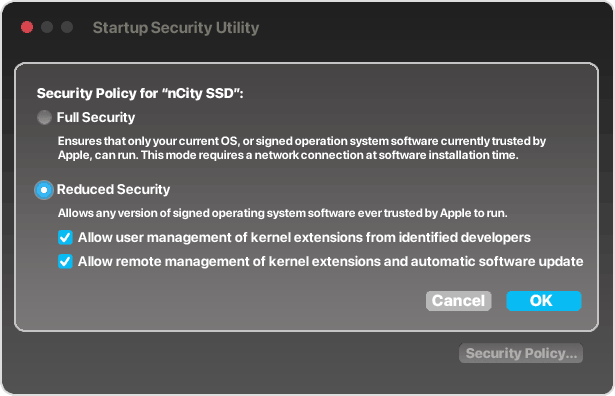Screen dimensions: 615x396
Task: Confirm the policy with OK
Action: click(x=544, y=301)
